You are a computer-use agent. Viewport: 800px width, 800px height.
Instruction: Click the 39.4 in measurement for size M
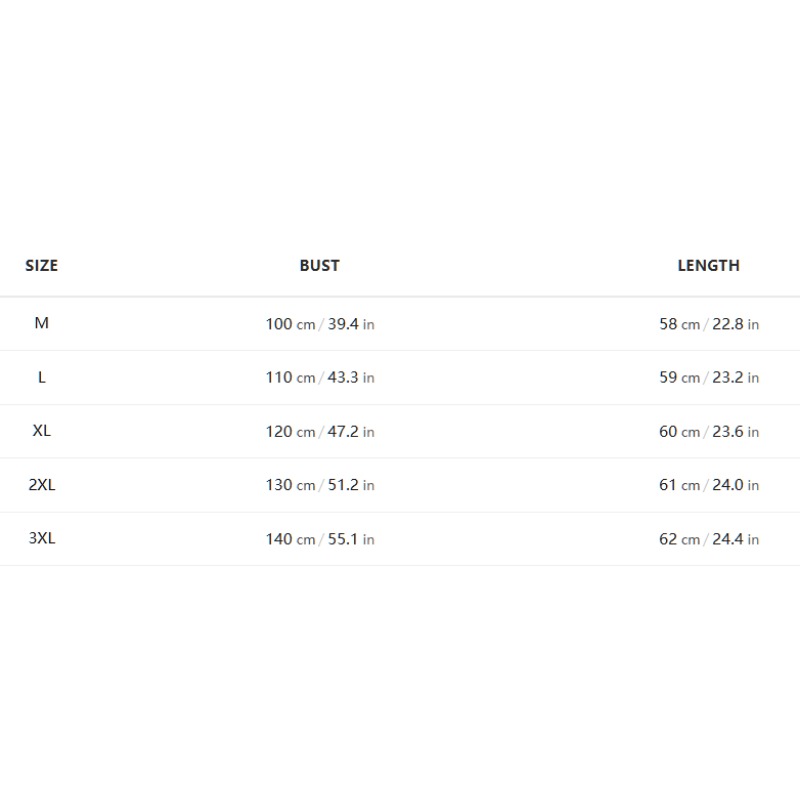point(351,324)
